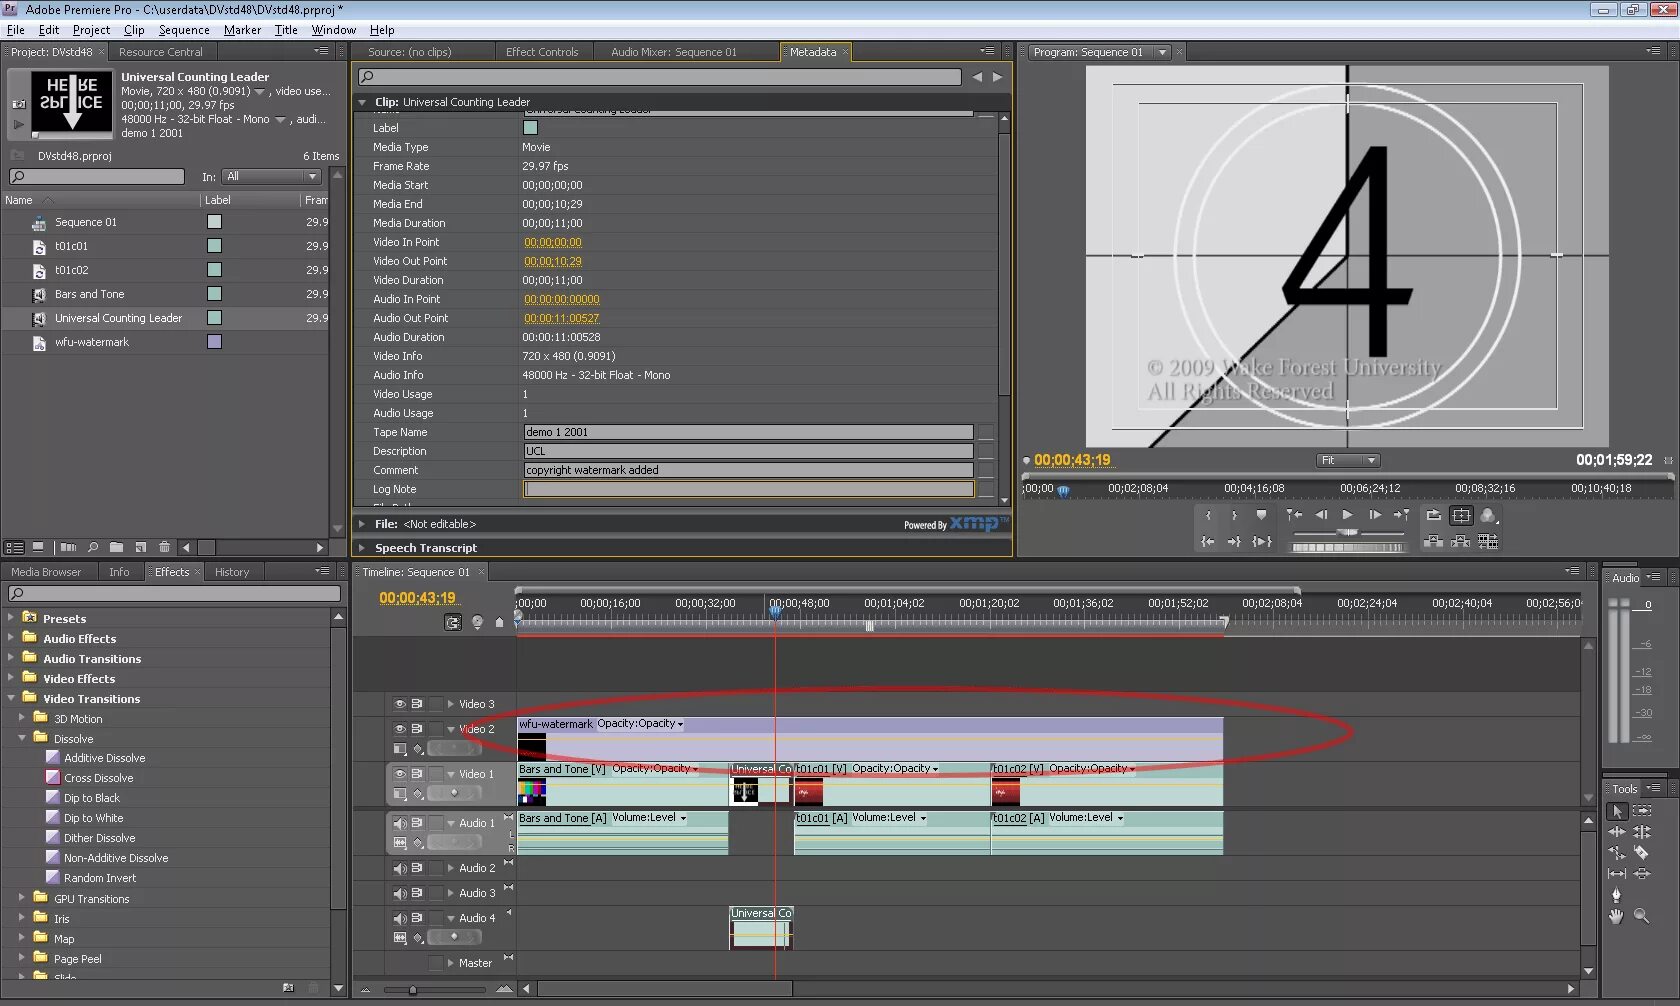Viewport: 1680px width, 1006px height.
Task: Click Set Encore Chapter Marker in Timeline
Action: point(477,622)
